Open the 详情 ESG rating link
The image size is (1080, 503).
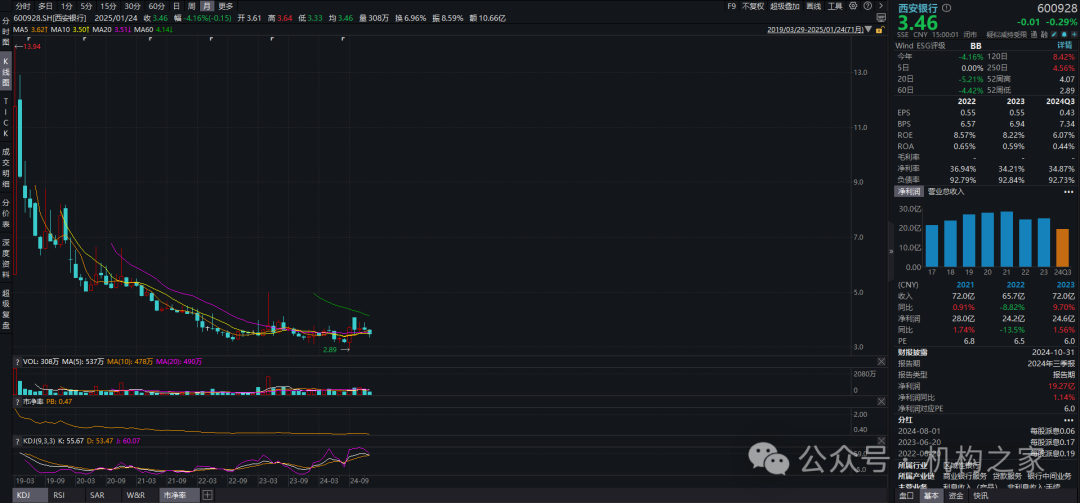[1065, 46]
